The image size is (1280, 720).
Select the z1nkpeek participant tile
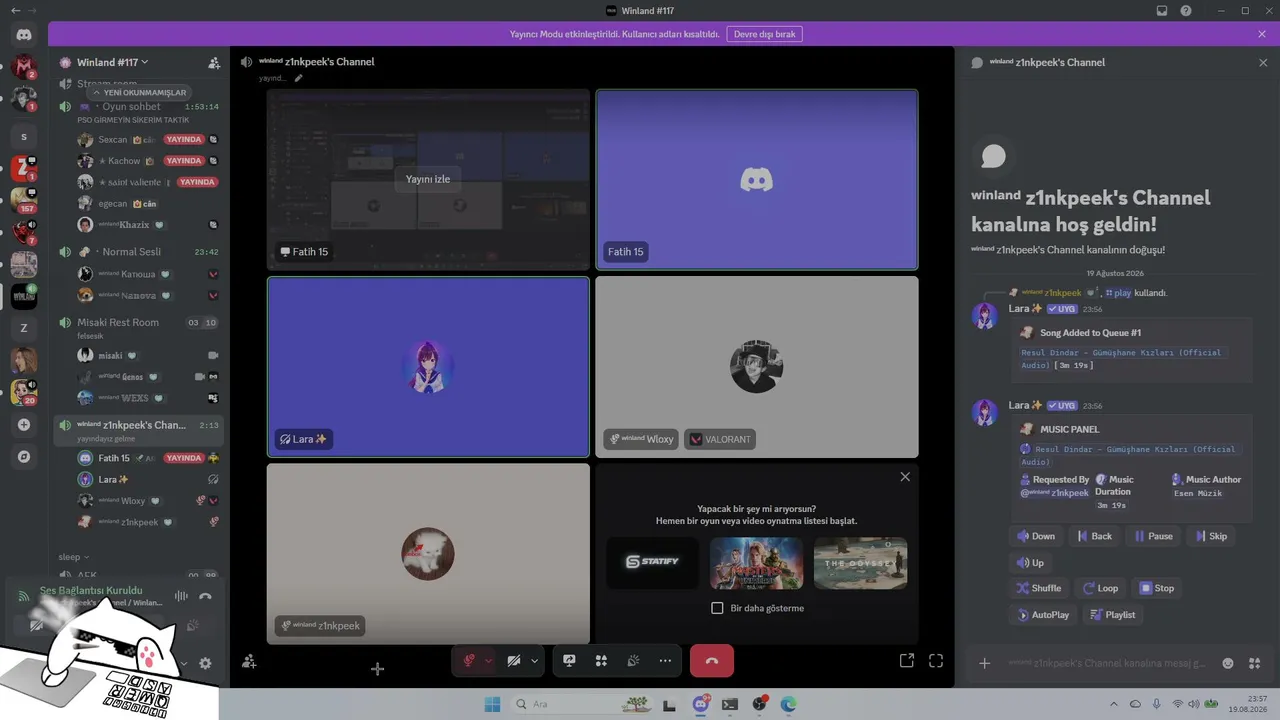[x=428, y=553]
